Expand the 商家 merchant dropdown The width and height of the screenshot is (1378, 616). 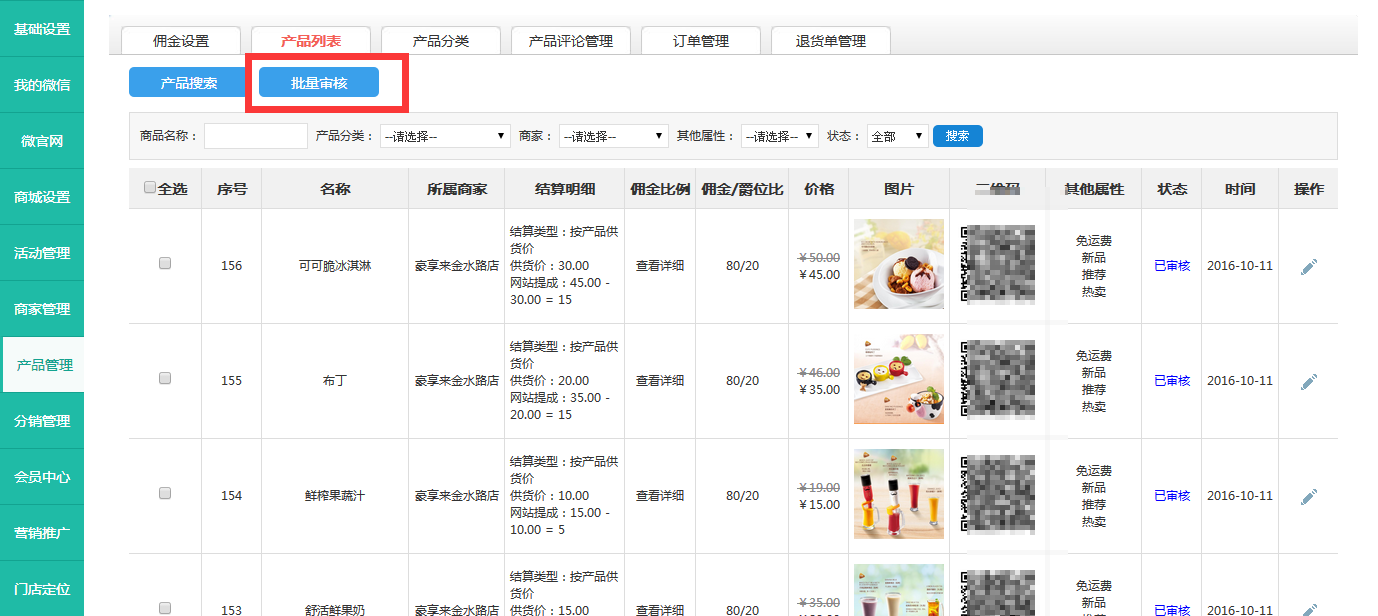coord(613,137)
